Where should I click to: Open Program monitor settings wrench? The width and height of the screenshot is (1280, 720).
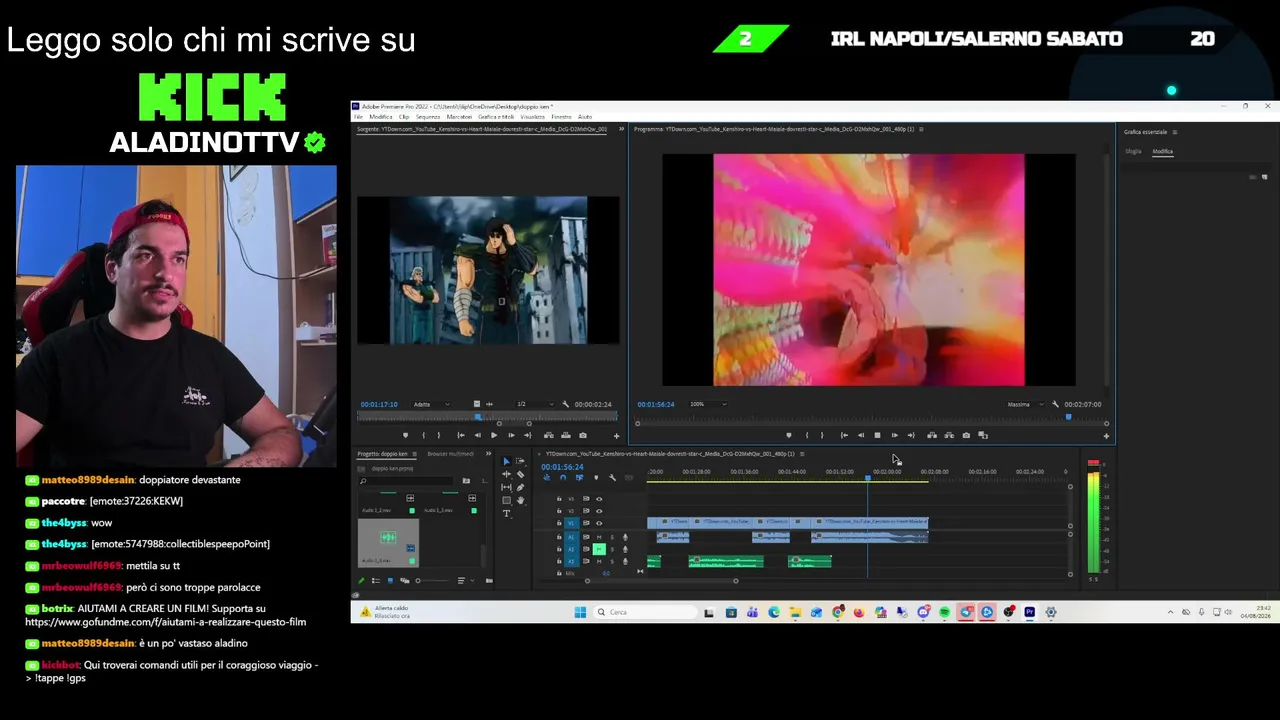pyautogui.click(x=1055, y=404)
